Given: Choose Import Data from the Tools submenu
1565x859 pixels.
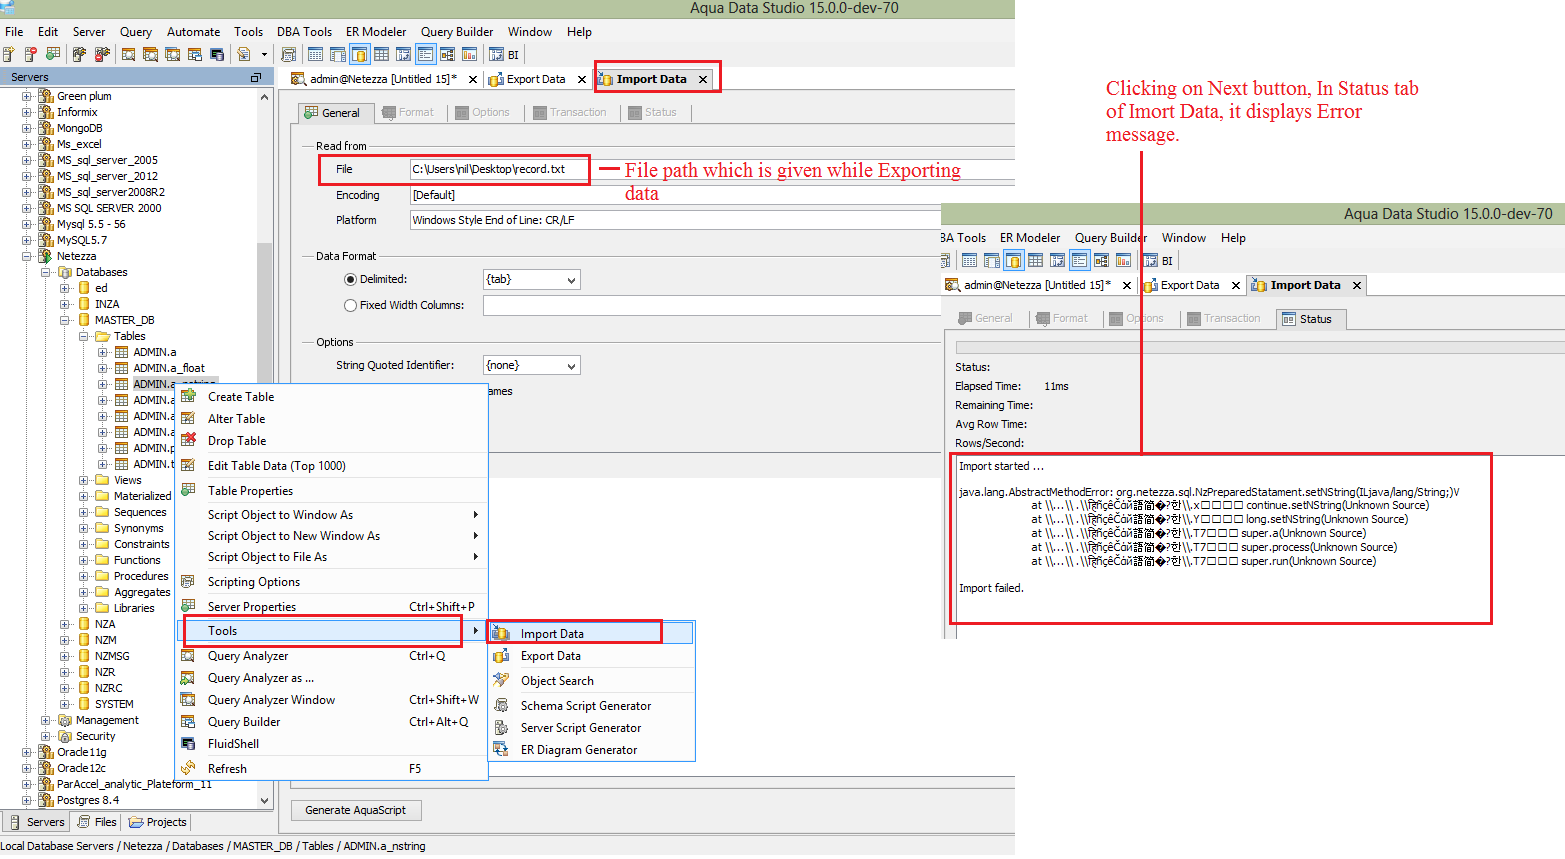Looking at the screenshot, I should (x=591, y=633).
